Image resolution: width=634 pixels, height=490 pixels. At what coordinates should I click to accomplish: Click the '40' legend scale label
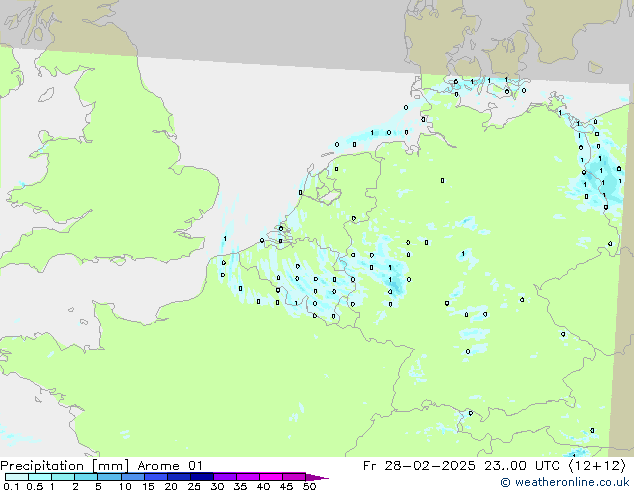263,486
